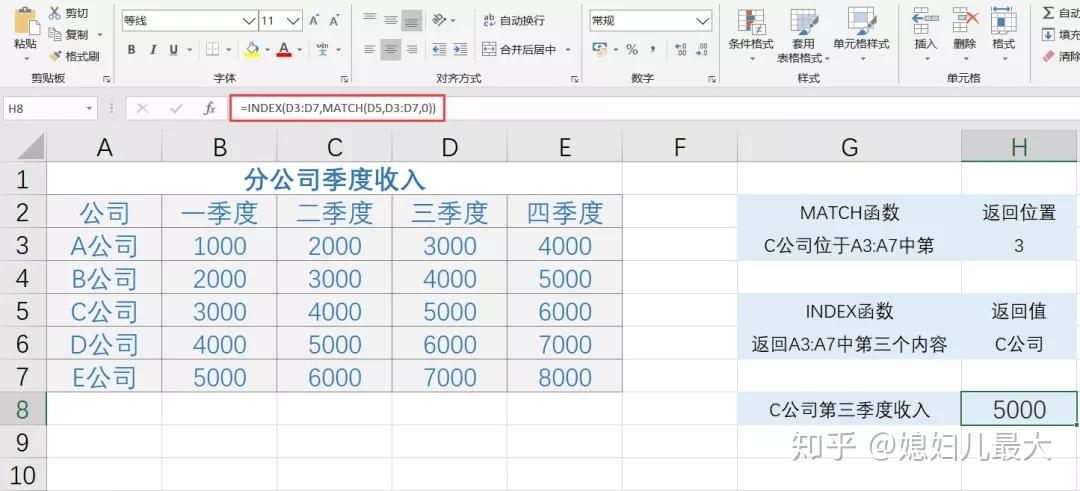Toggle center horizontal alignment
The width and height of the screenshot is (1080, 491).
click(391, 50)
